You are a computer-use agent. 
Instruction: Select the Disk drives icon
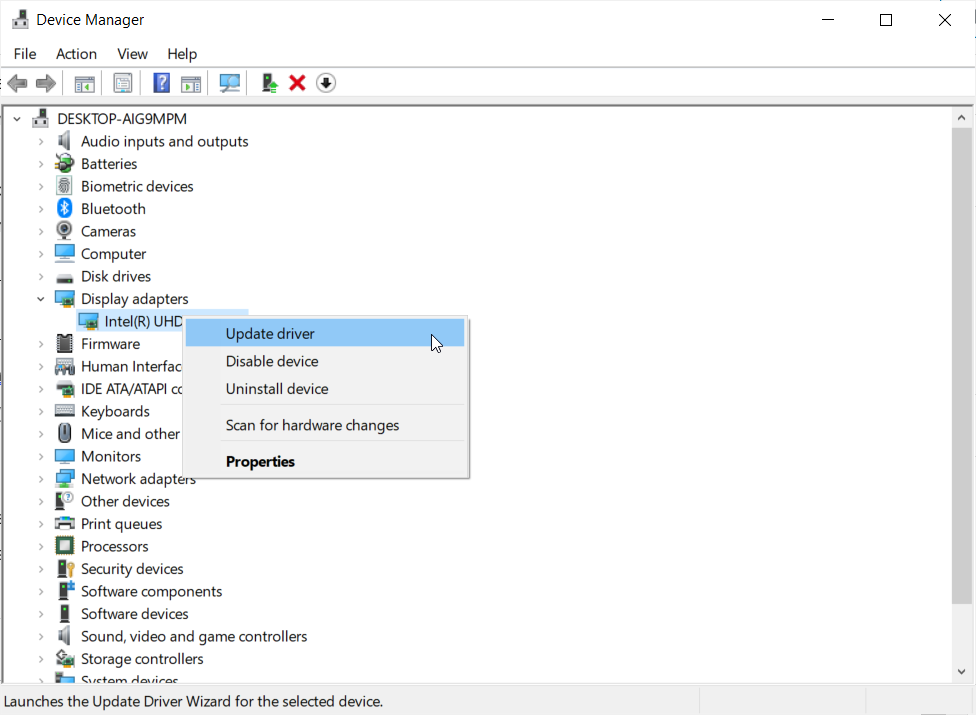point(65,278)
